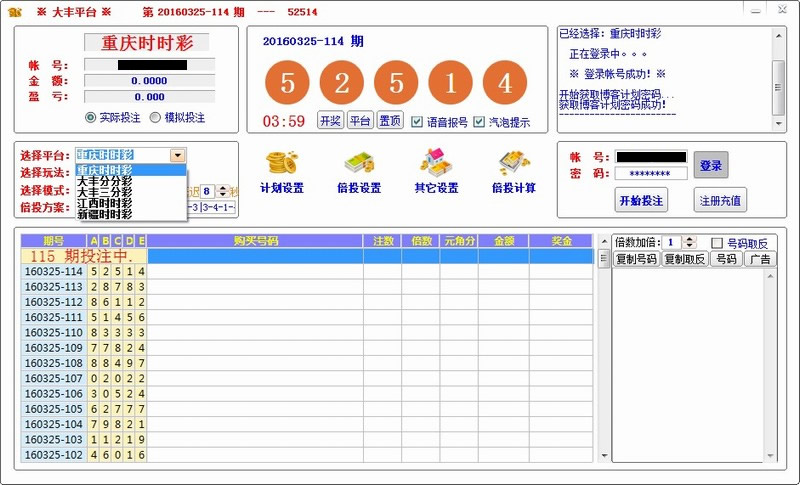800x485 pixels.
Task: Click the 倍数加倍 value field
Action: [672, 243]
